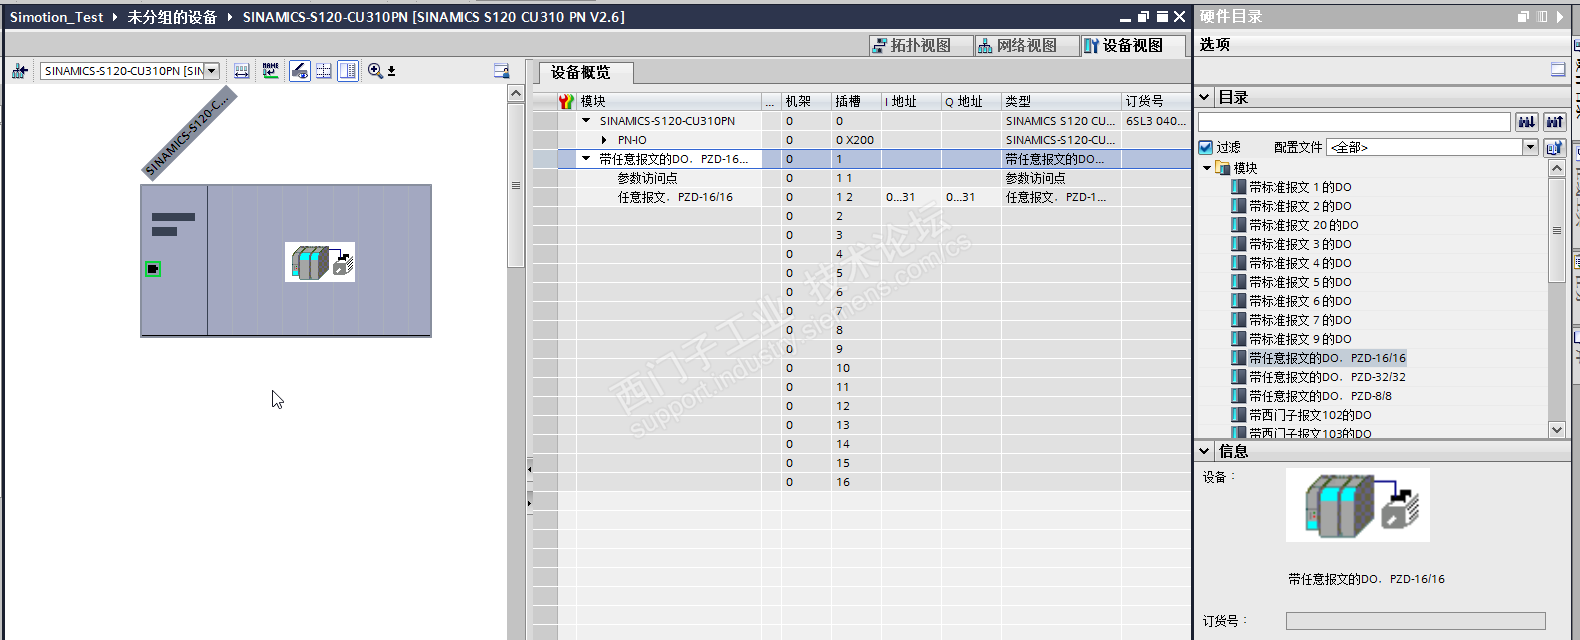Click the catalog tree scrollbar down arrow
1580x640 pixels.
1556,429
